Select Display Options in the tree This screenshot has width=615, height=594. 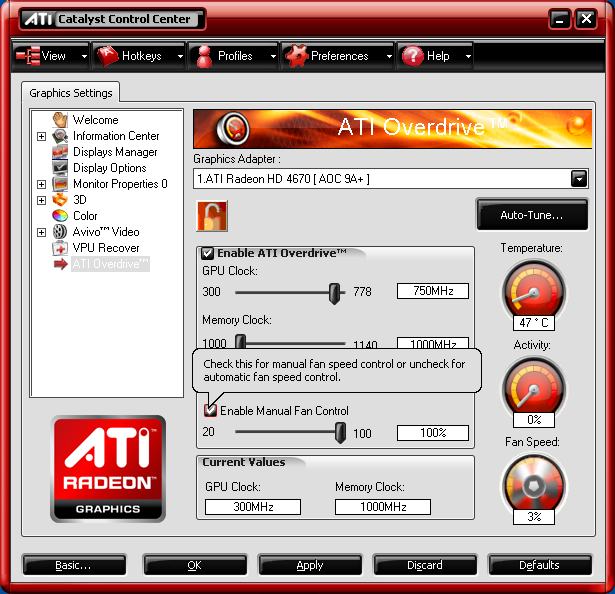tap(109, 168)
